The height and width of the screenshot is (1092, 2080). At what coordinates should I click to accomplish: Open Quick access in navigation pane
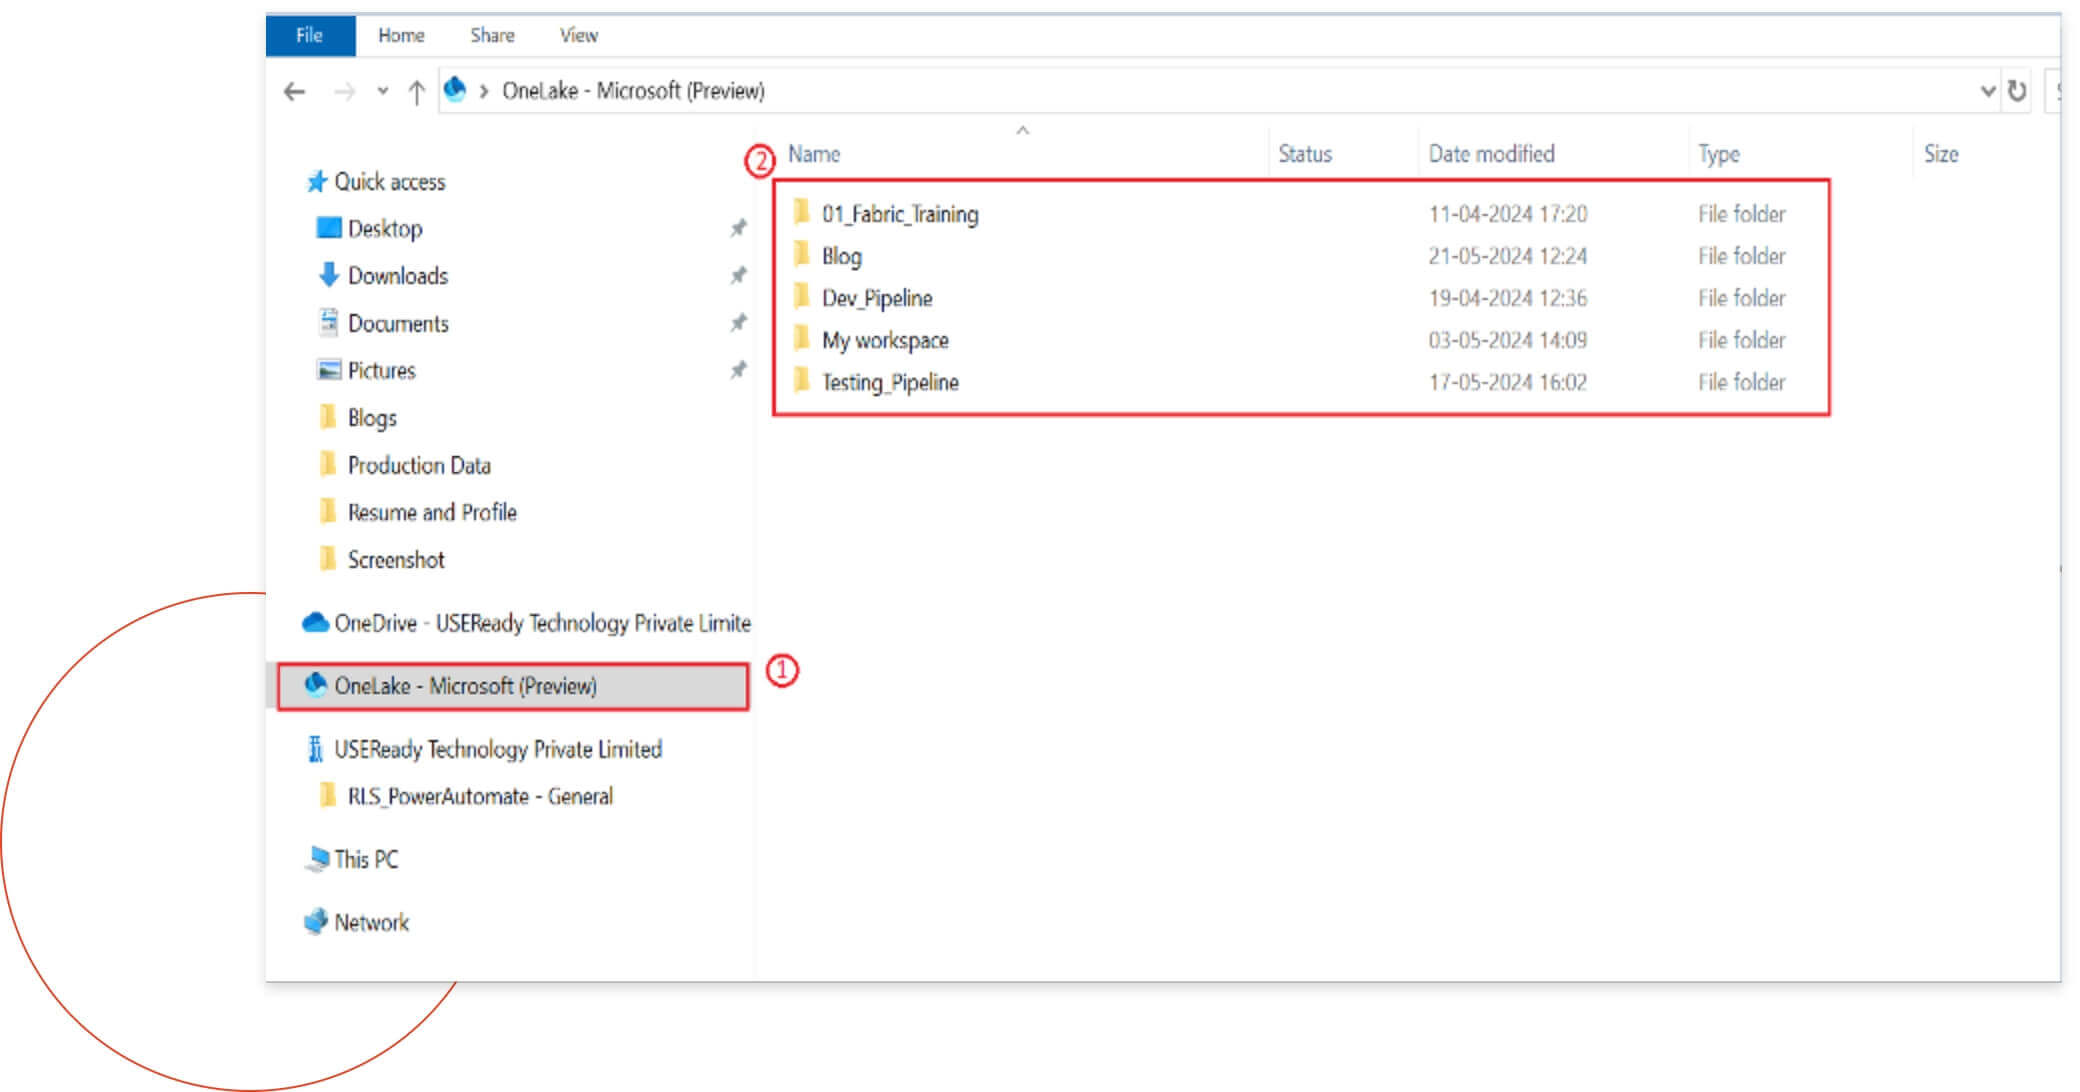pos(389,182)
